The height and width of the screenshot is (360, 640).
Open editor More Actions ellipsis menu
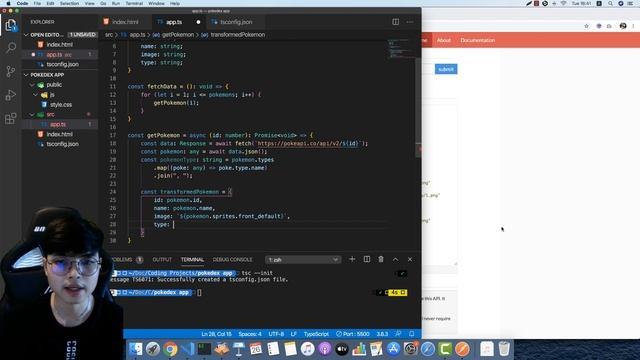click(x=410, y=22)
